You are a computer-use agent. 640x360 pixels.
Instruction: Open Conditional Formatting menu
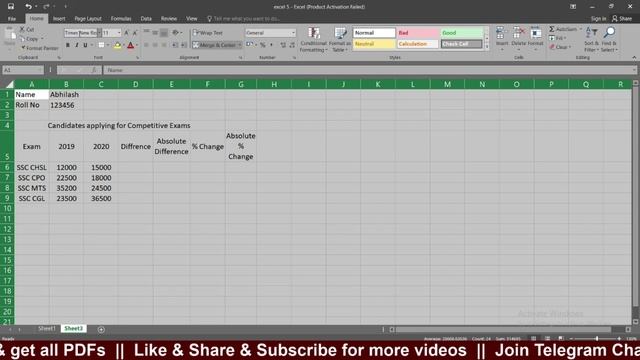click(x=313, y=40)
